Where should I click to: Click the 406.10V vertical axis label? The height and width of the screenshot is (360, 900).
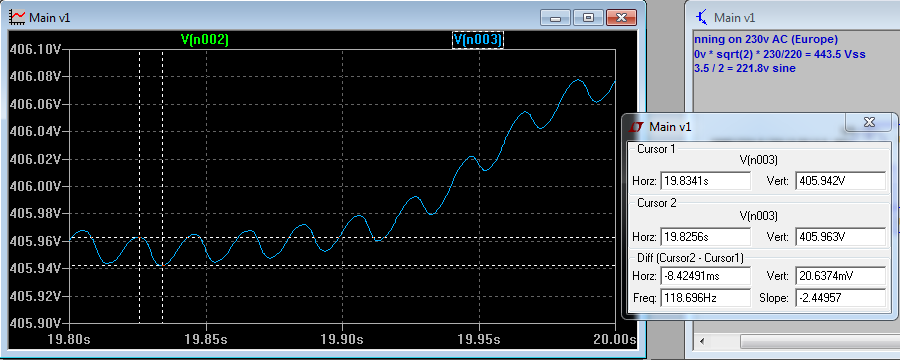(x=36, y=49)
